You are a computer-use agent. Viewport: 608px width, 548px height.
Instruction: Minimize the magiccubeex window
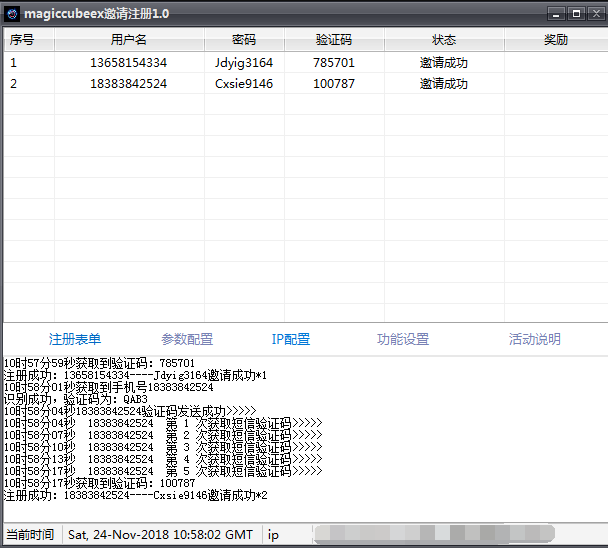(x=557, y=13)
